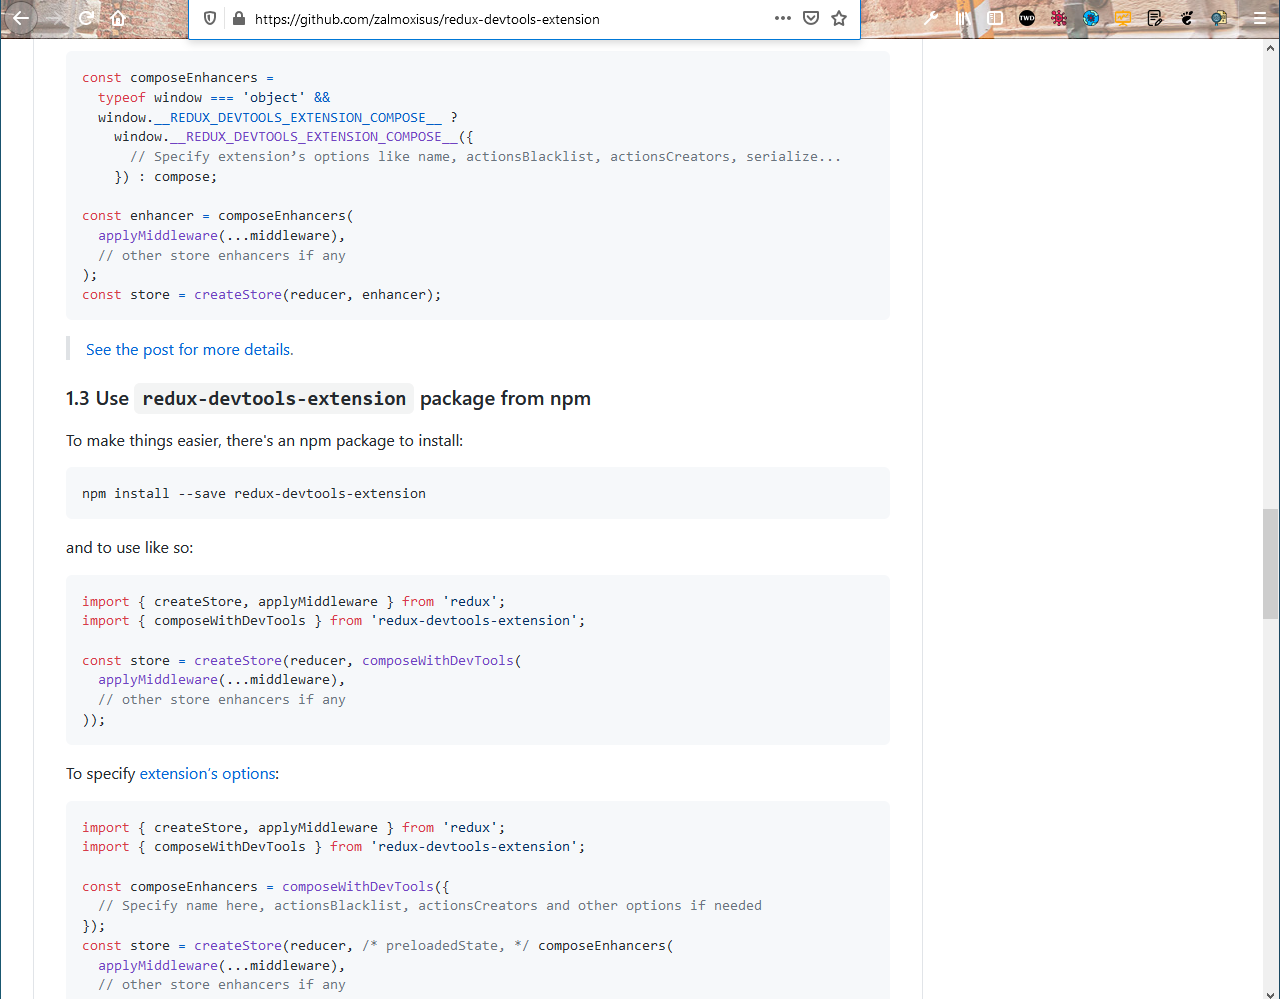Open tracking protection shield info
The image size is (1280, 999).
tap(210, 18)
